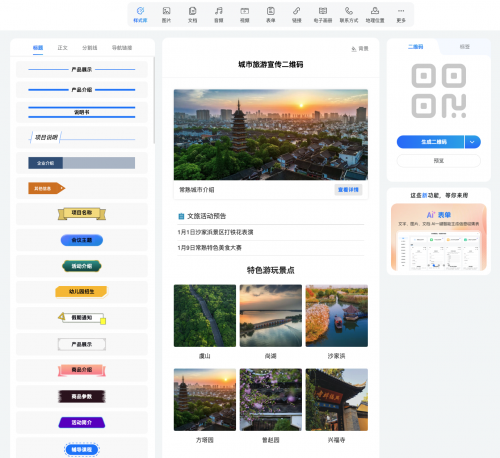
Task: Select the 虞山 forest road thumbnail
Action: pyautogui.click(x=205, y=316)
